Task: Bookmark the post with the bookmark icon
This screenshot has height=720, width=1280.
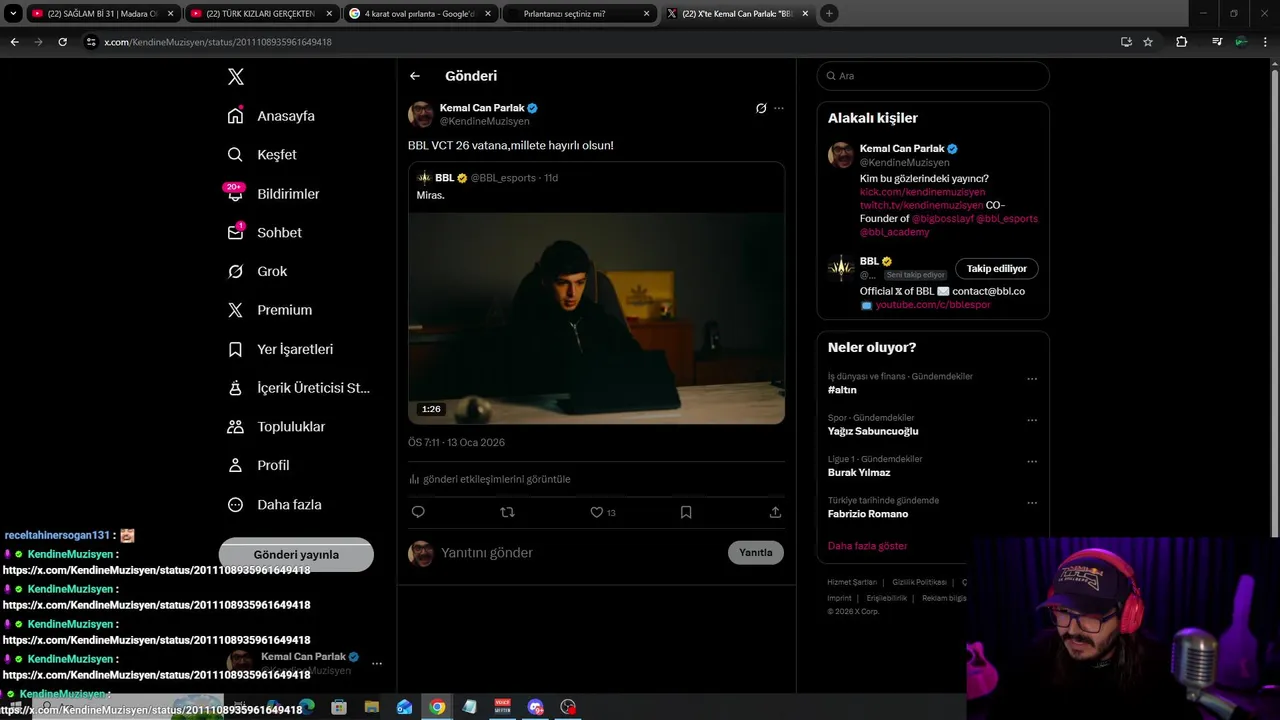Action: (x=686, y=512)
